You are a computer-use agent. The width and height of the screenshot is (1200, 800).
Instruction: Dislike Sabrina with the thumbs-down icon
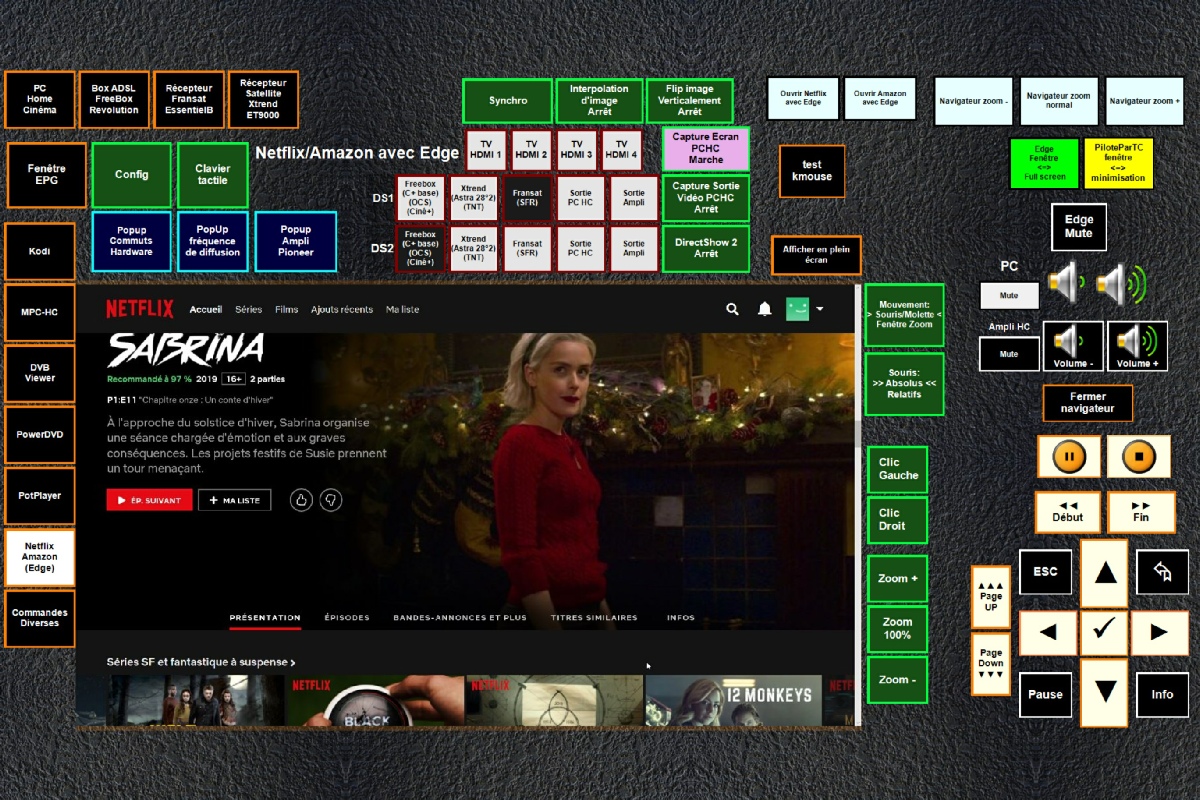pyautogui.click(x=331, y=500)
